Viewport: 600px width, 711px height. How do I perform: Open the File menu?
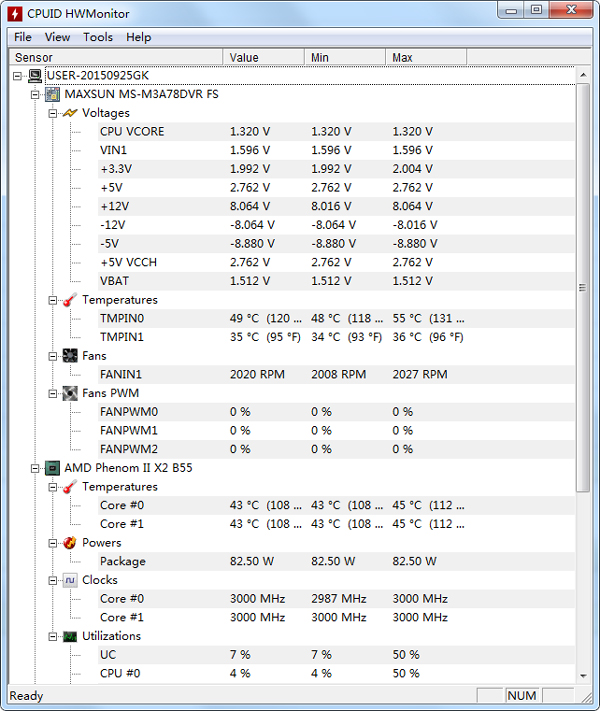tap(23, 37)
